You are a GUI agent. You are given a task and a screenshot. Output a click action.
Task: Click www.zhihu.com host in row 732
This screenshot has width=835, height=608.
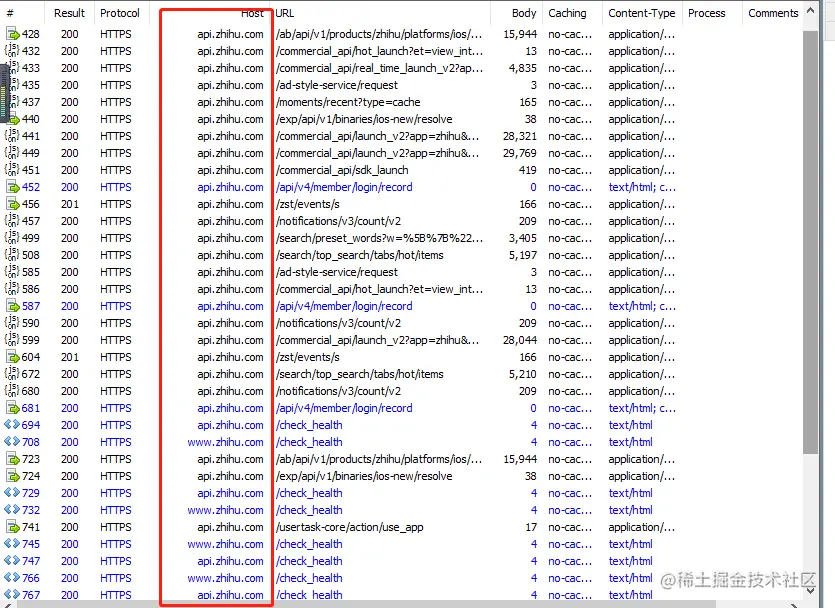[x=225, y=510]
